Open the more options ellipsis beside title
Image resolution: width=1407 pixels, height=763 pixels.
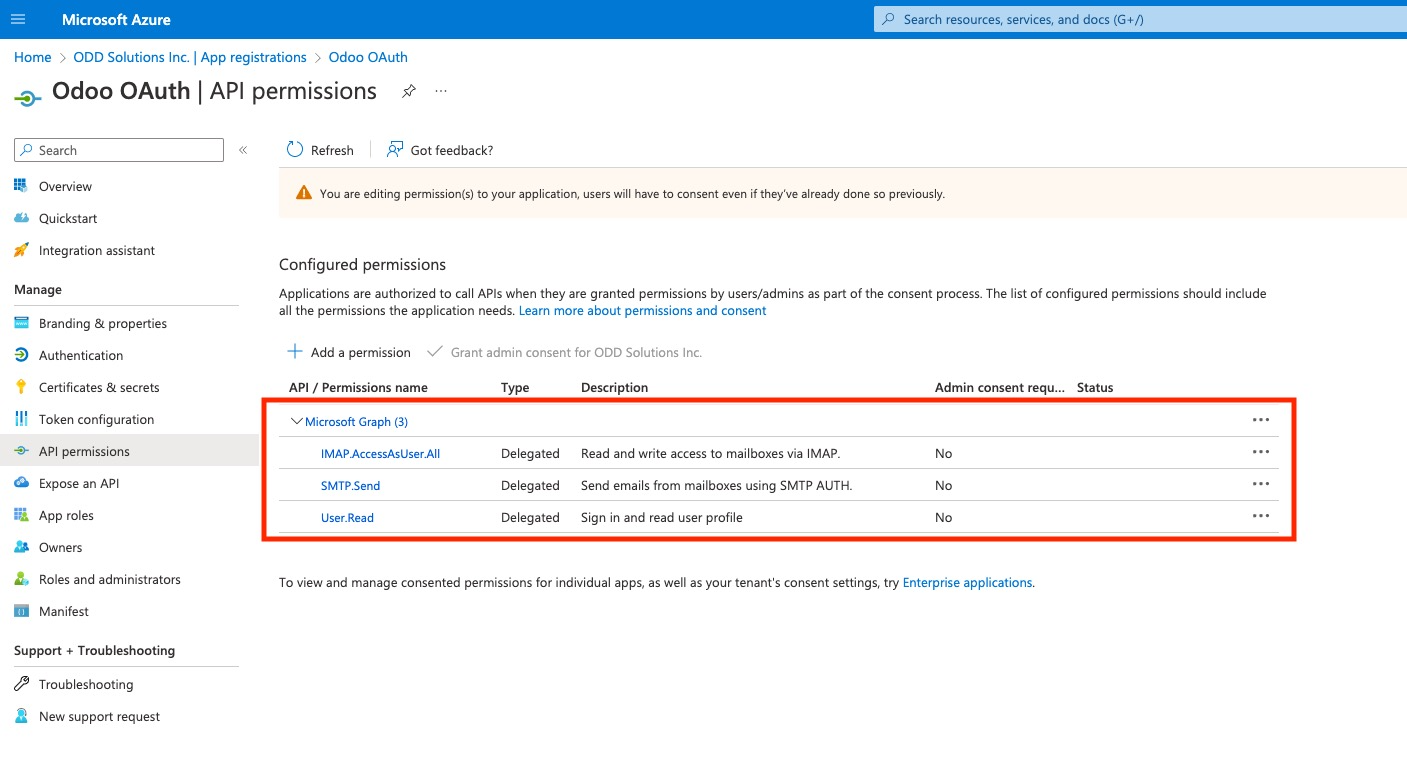(441, 91)
